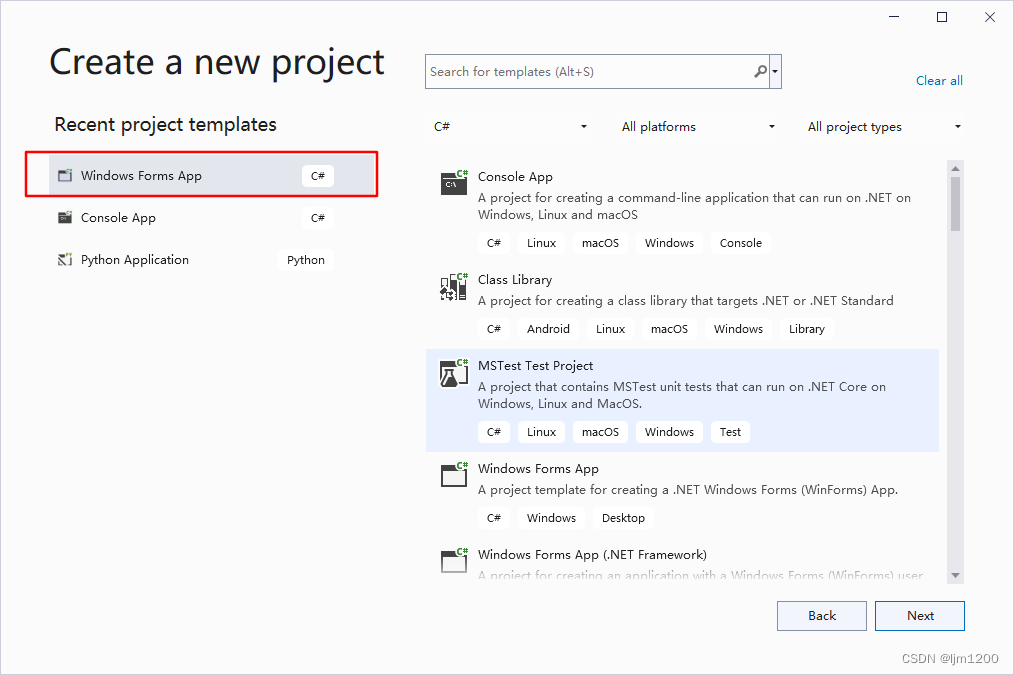The image size is (1014, 675).
Task: Click the Python tag beside Python Application
Action: click(x=306, y=260)
